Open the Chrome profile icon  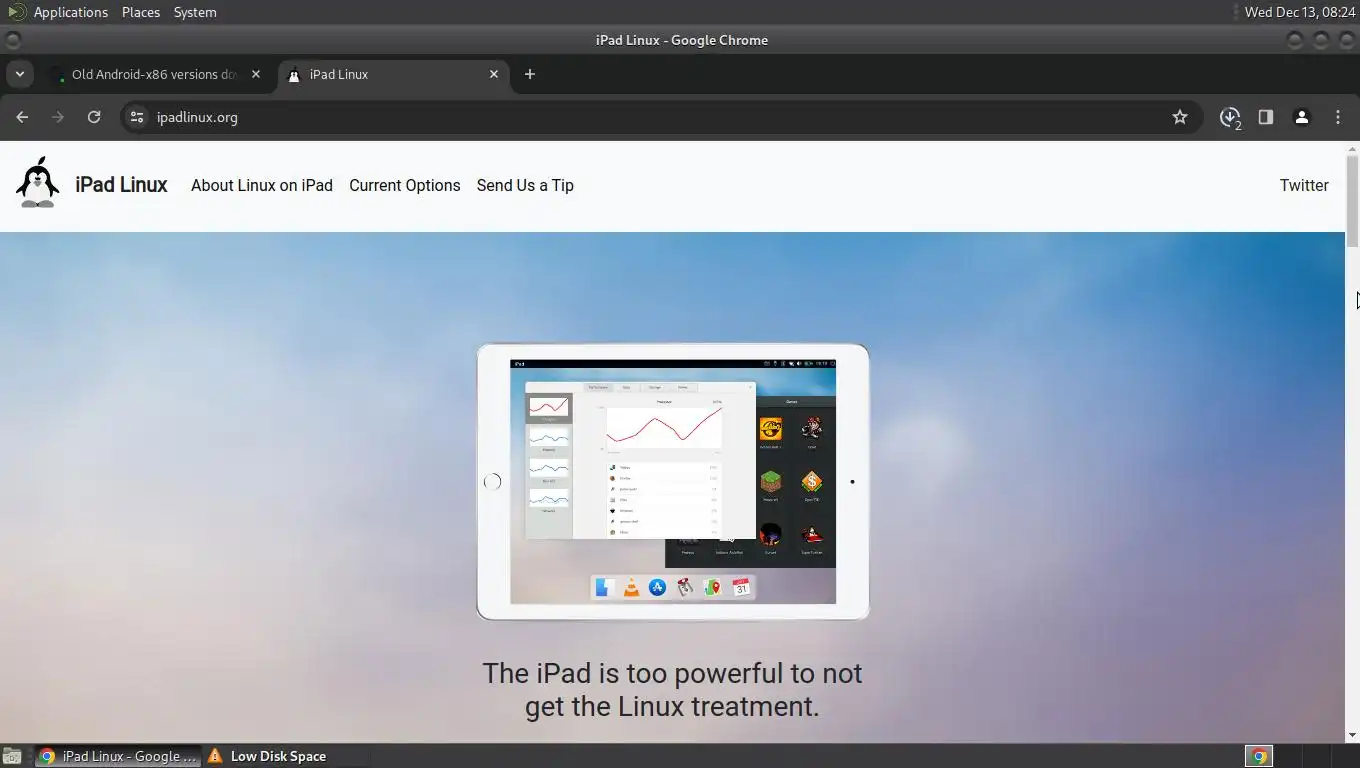coord(1302,117)
